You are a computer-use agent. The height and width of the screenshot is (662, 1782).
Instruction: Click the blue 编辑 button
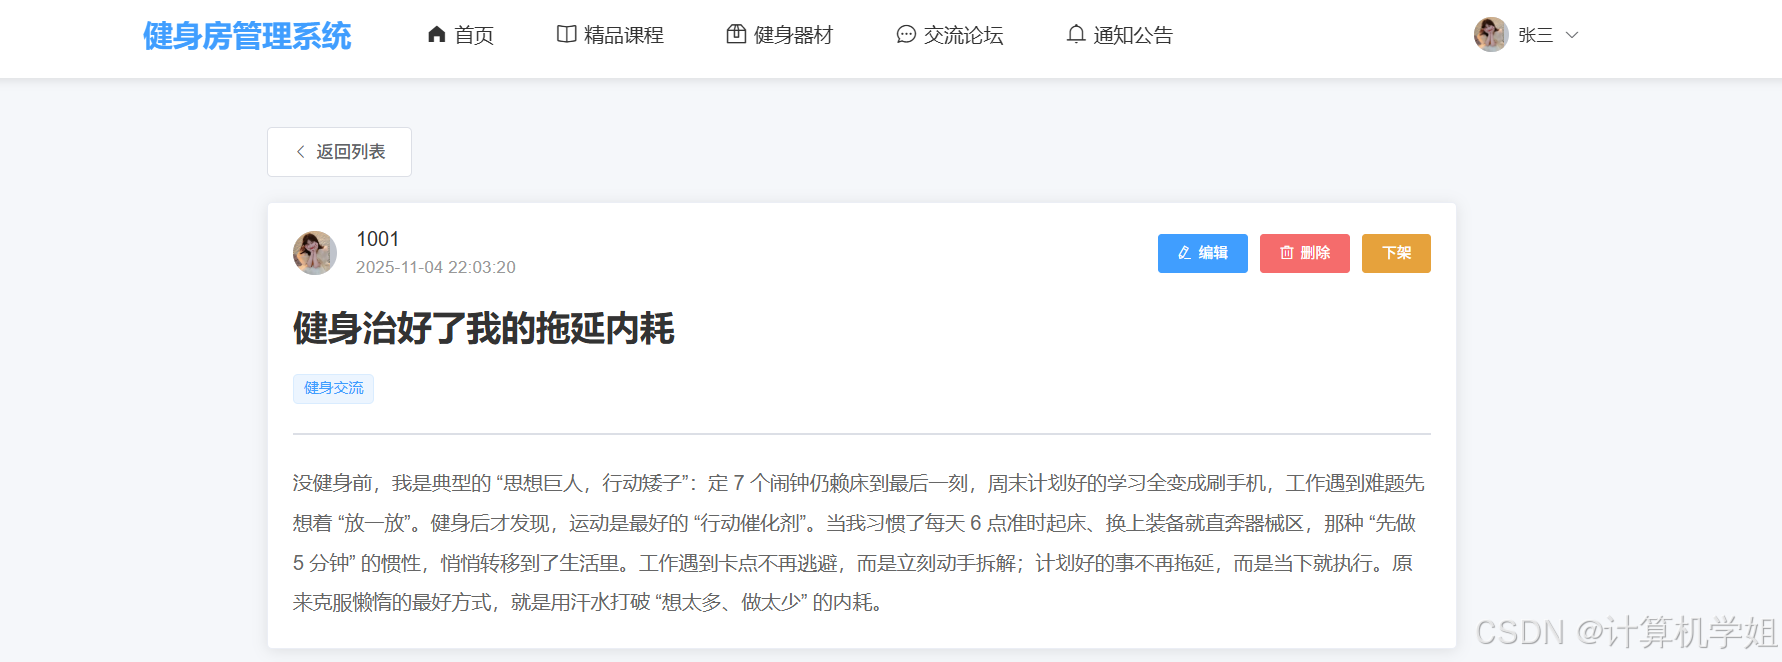click(1203, 253)
